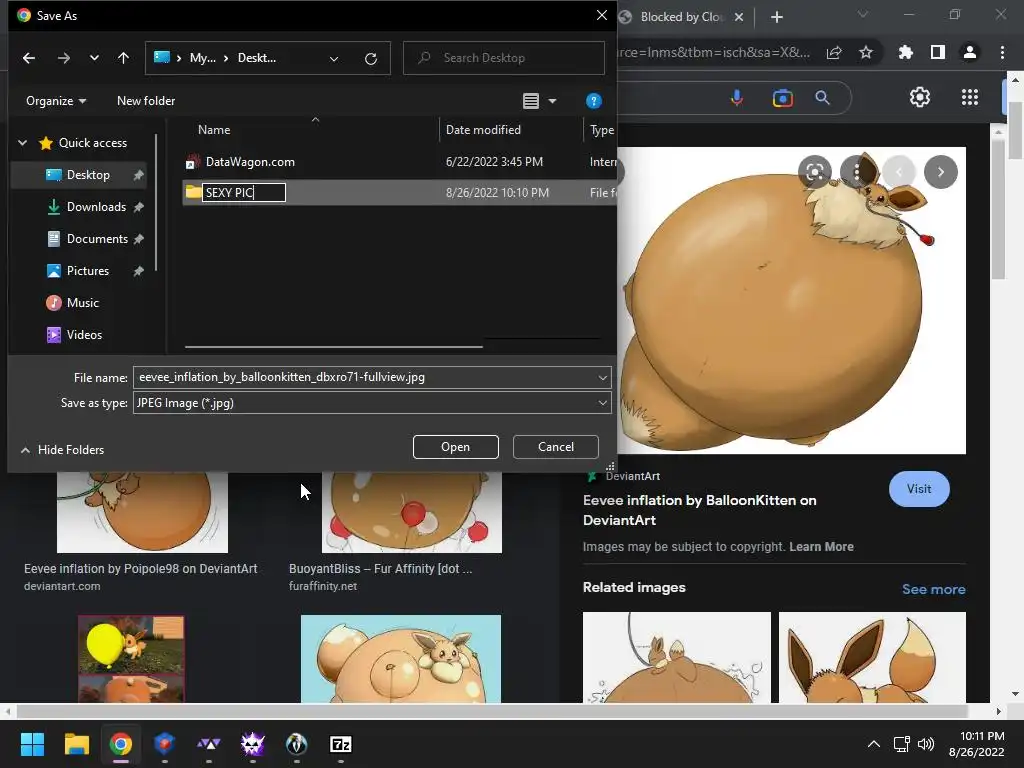Open Chrome three-dot menu

coord(1002,53)
